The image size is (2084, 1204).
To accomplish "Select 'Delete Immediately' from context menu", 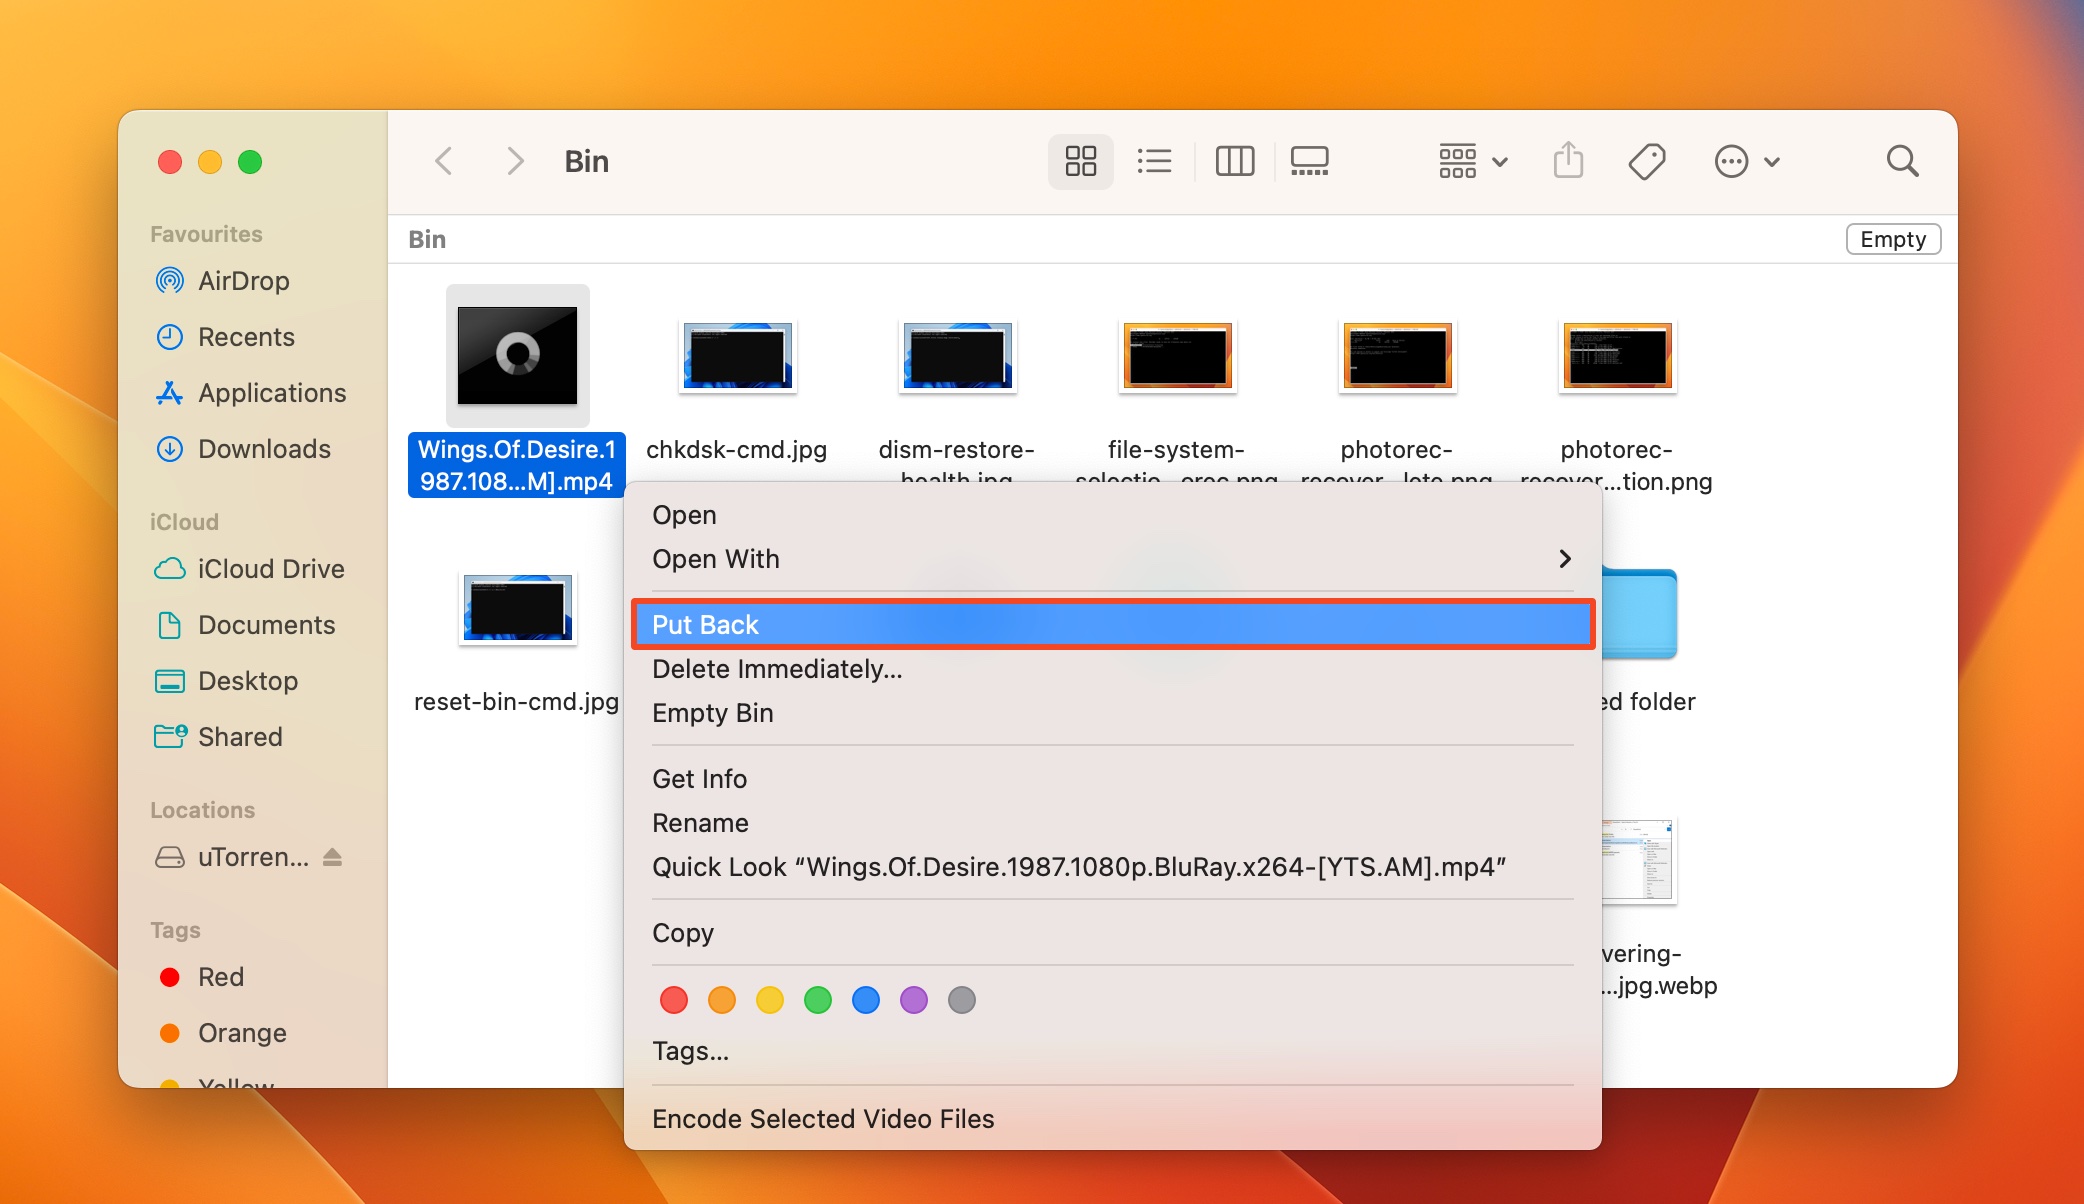I will click(x=777, y=668).
